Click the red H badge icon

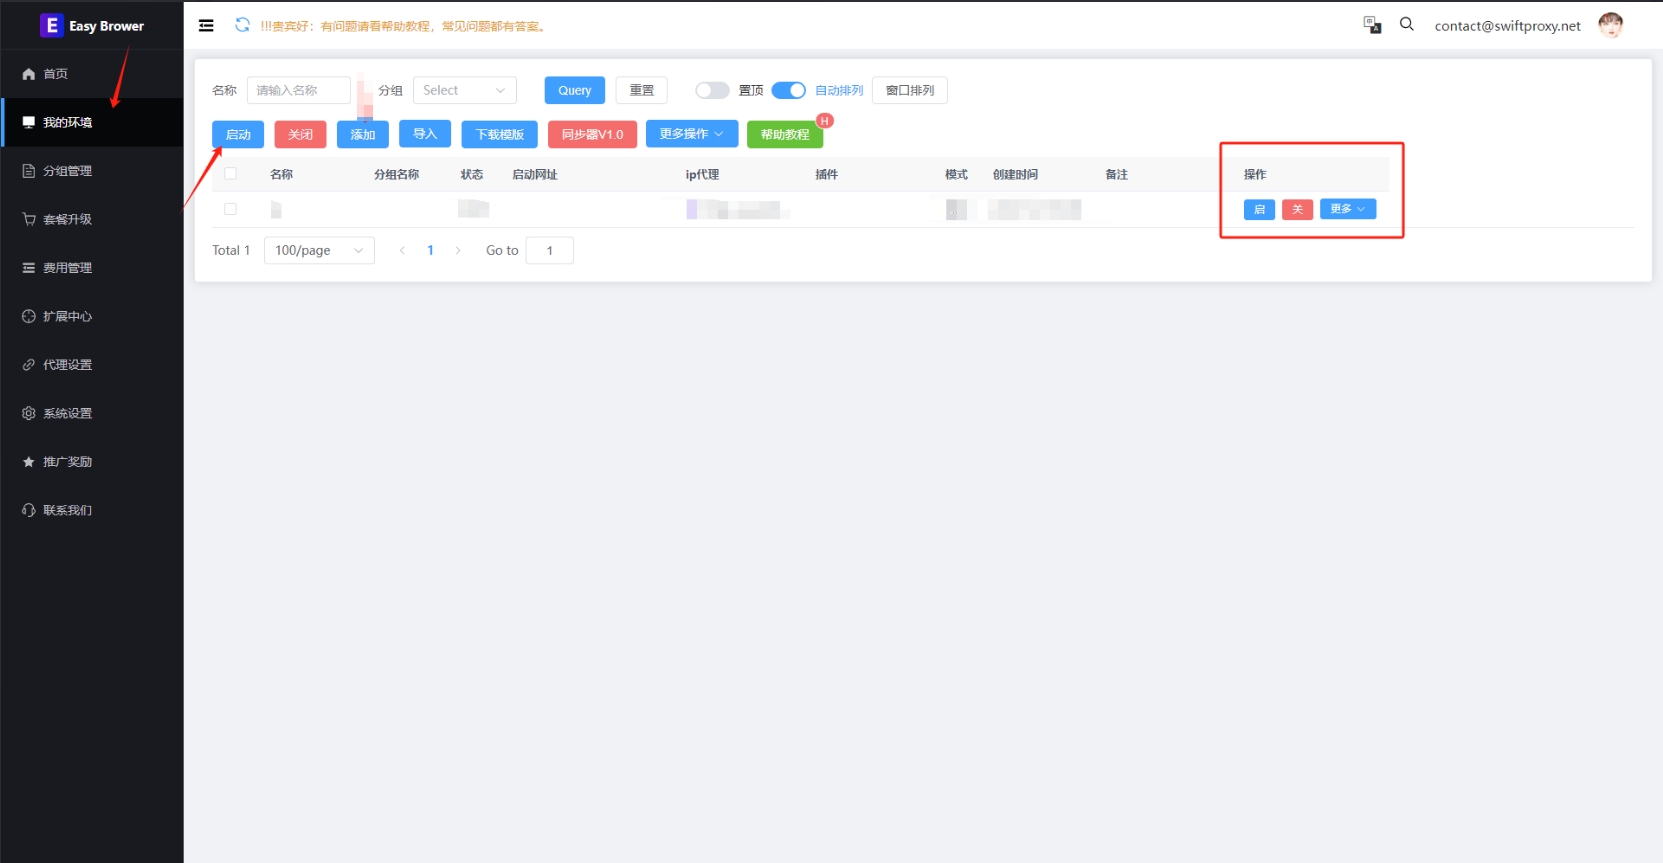coord(825,121)
